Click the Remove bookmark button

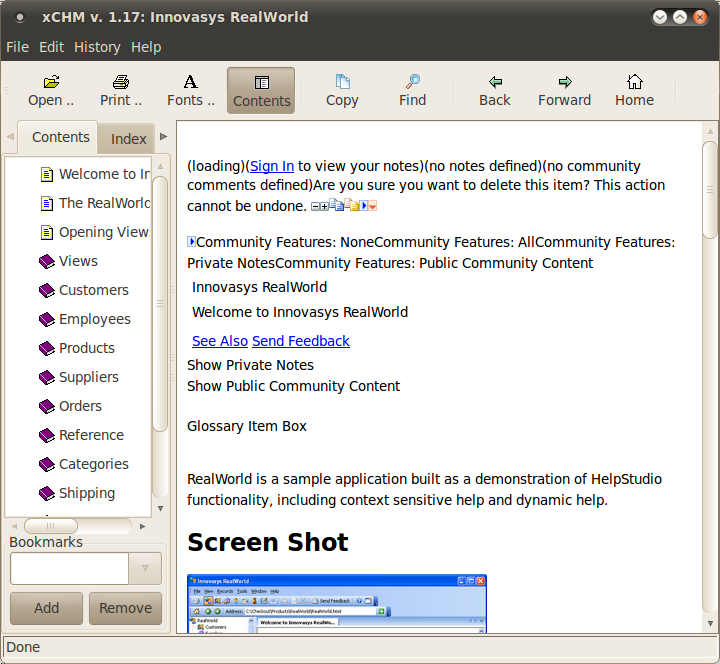pos(125,608)
